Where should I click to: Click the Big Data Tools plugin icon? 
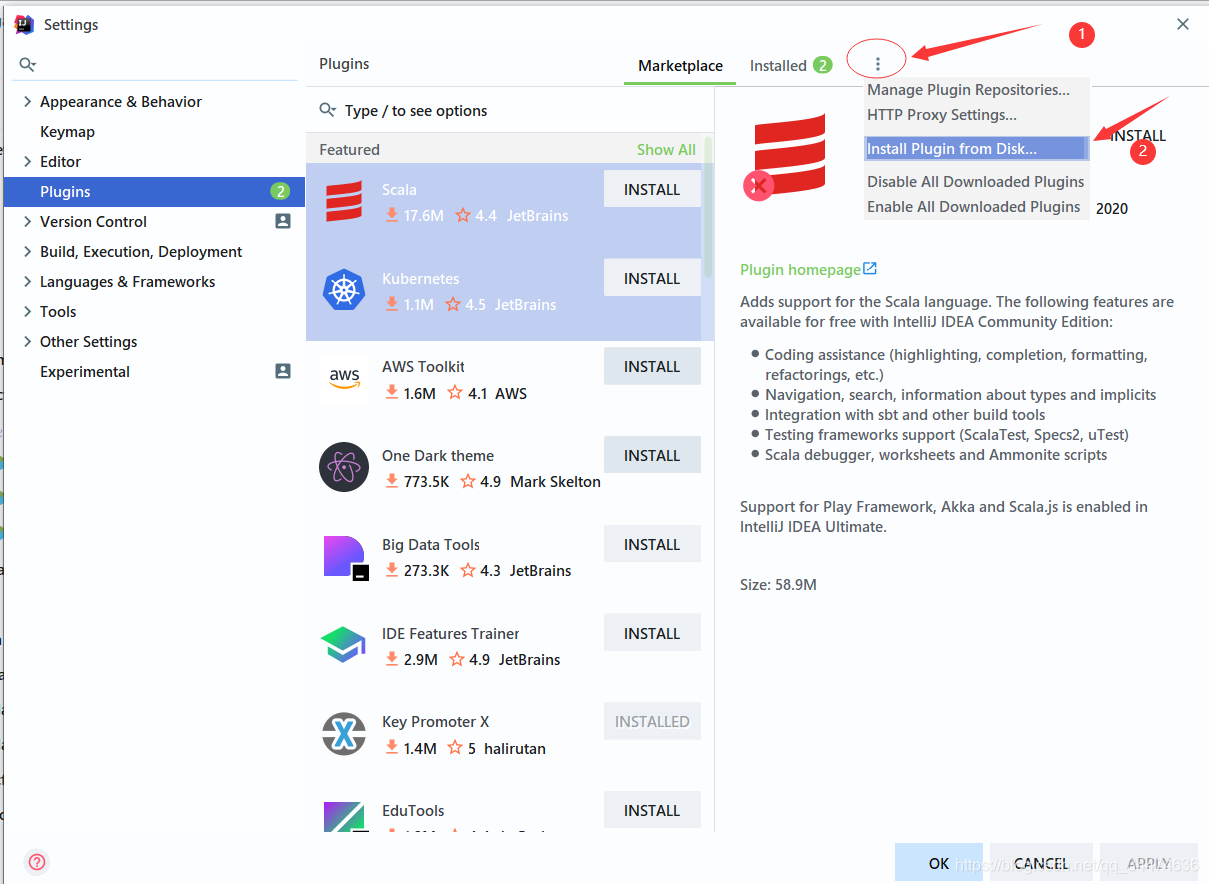pyautogui.click(x=346, y=557)
